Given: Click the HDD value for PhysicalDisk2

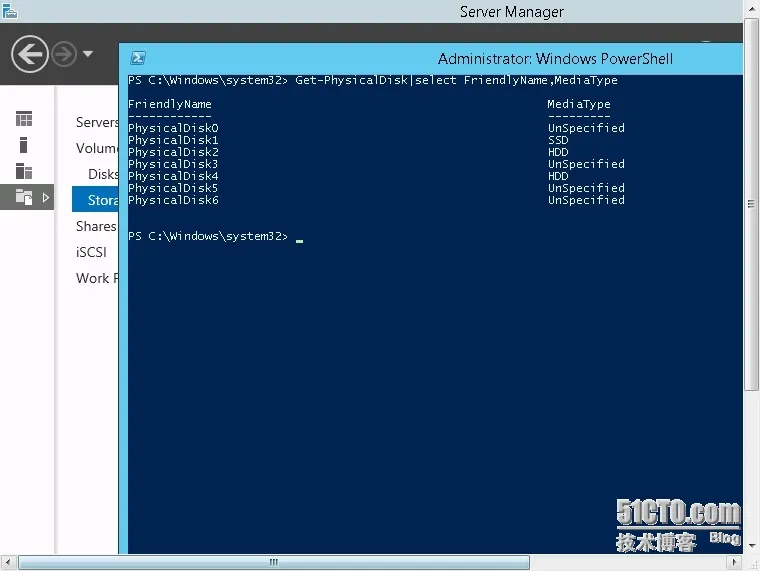Looking at the screenshot, I should 558,152.
